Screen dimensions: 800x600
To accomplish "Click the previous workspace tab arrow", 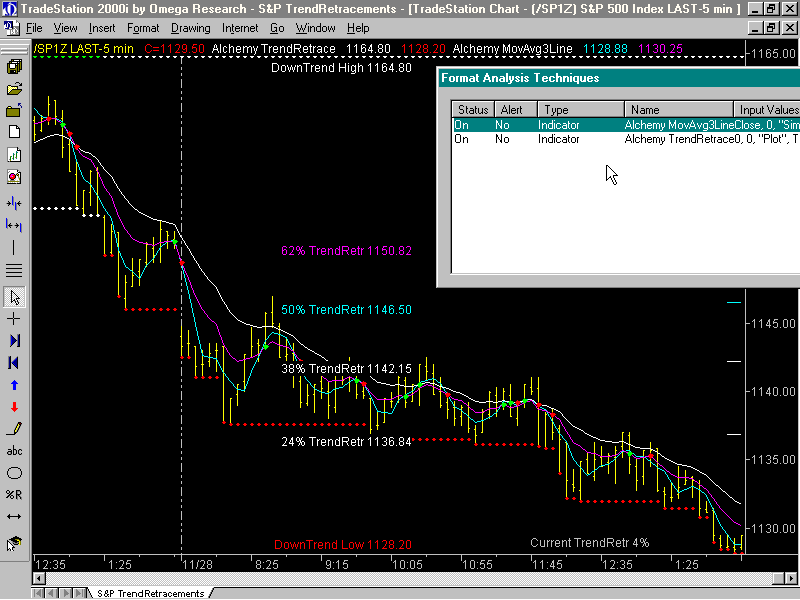I will pos(52,593).
